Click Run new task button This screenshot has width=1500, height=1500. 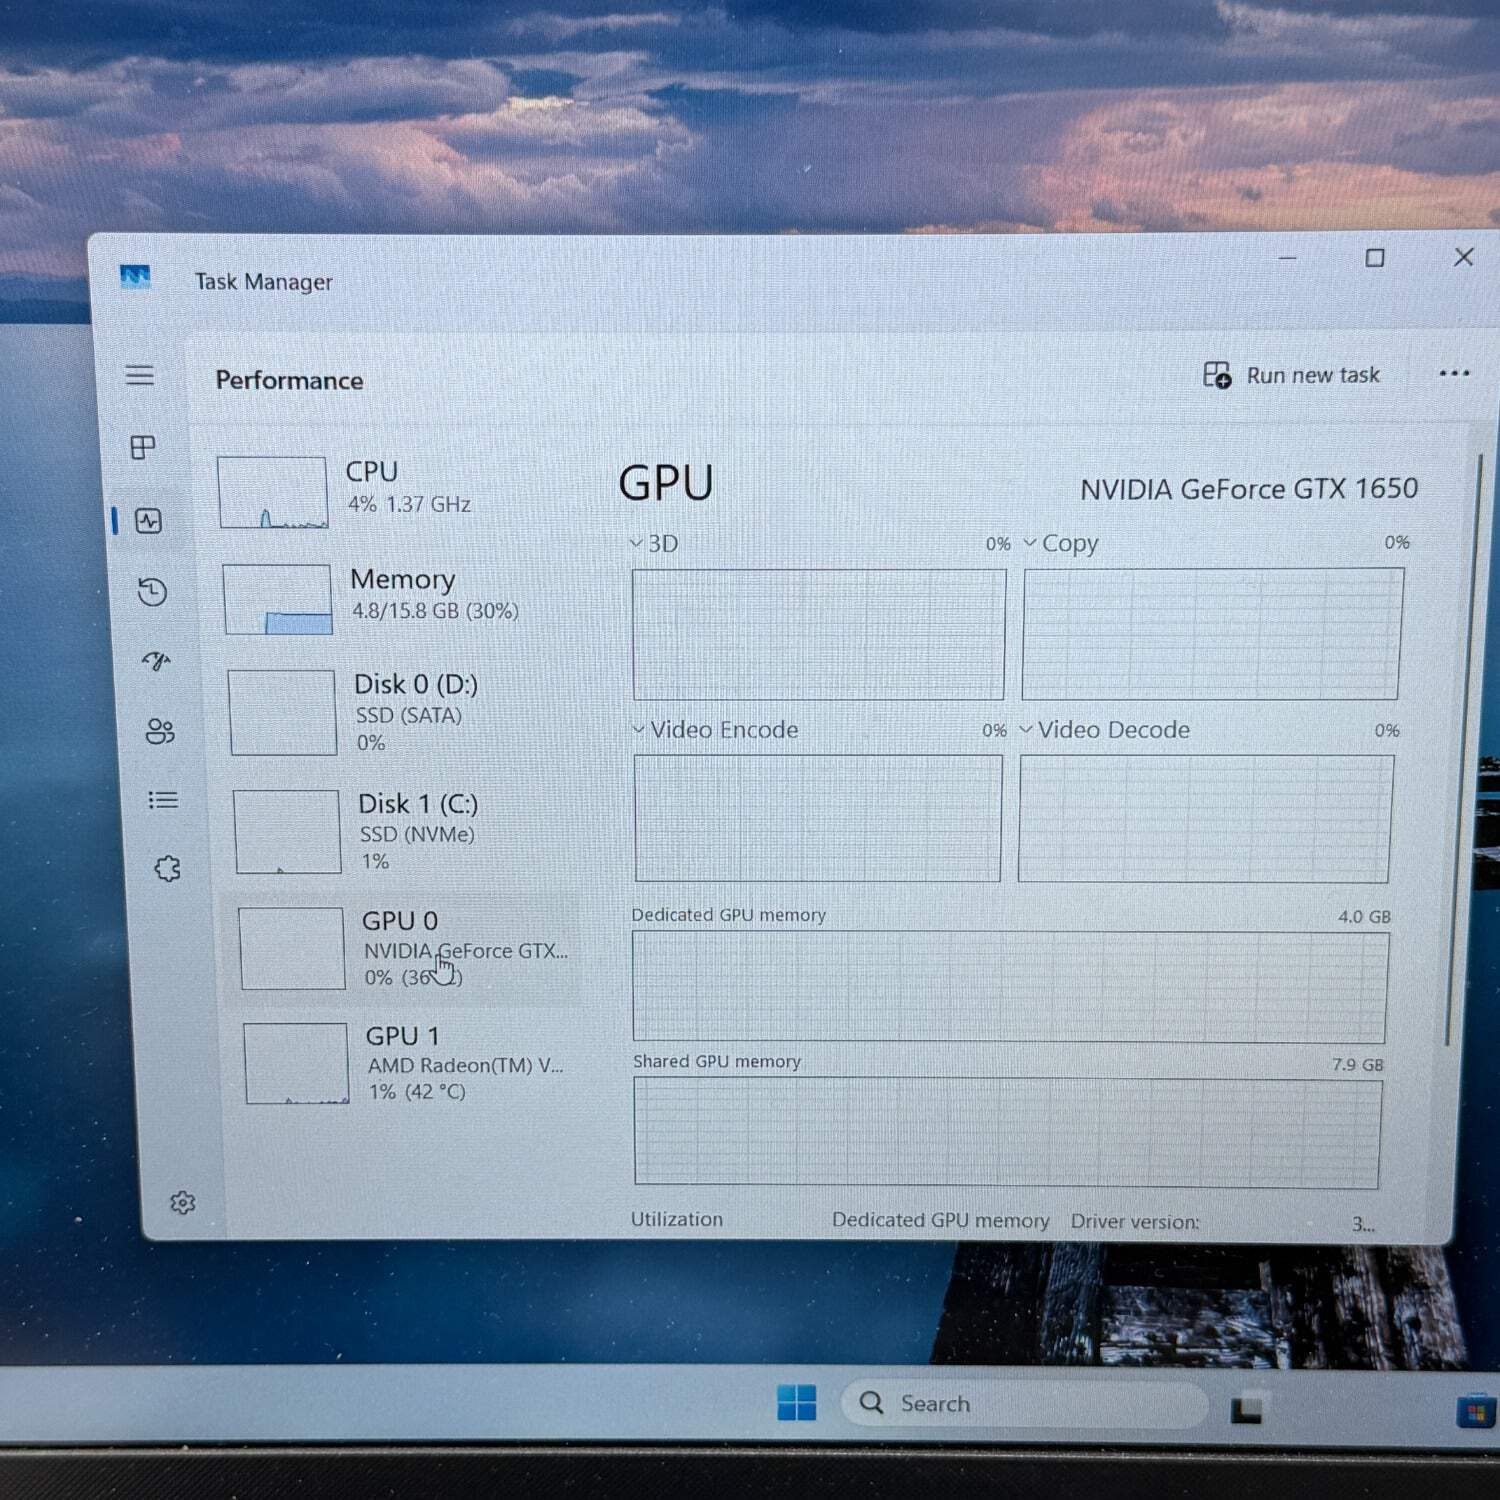(x=1291, y=375)
